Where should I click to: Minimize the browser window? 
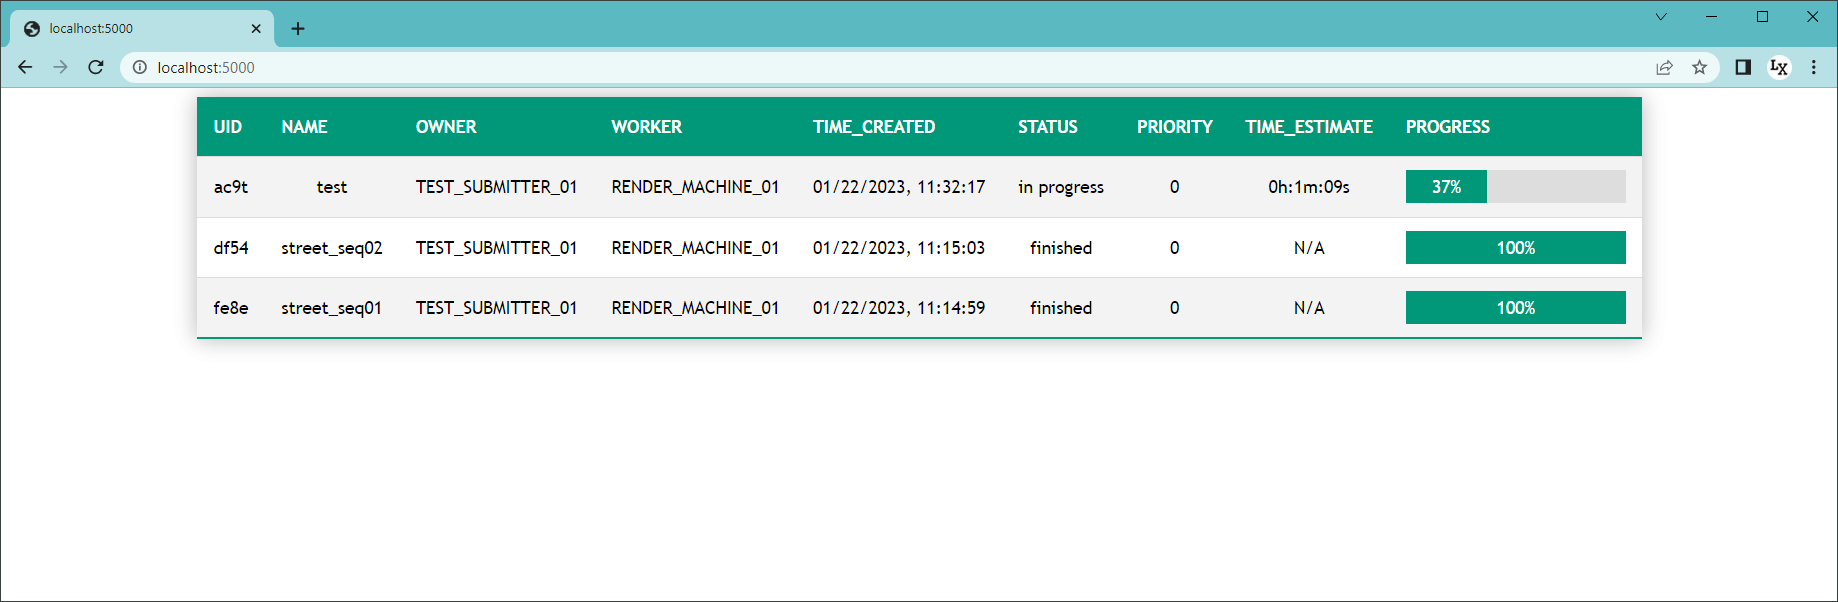click(1711, 16)
